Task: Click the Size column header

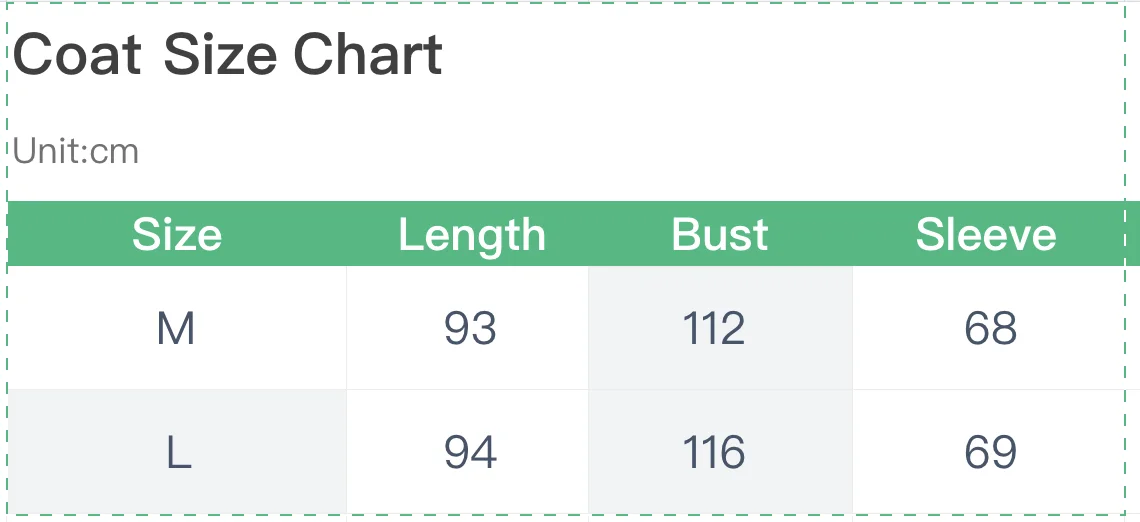Action: tap(177, 234)
